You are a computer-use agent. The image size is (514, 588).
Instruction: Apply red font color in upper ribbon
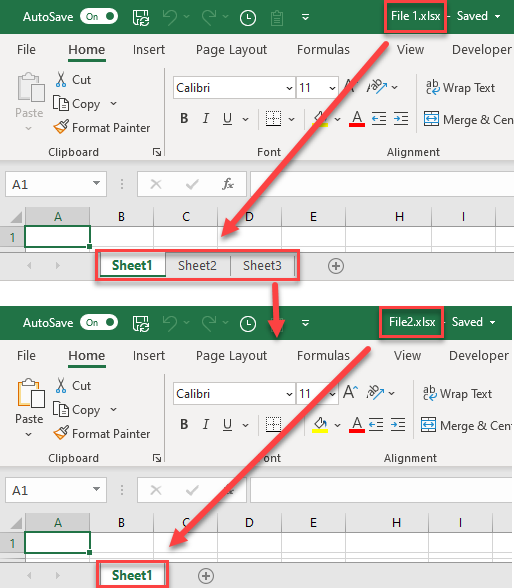coord(357,119)
